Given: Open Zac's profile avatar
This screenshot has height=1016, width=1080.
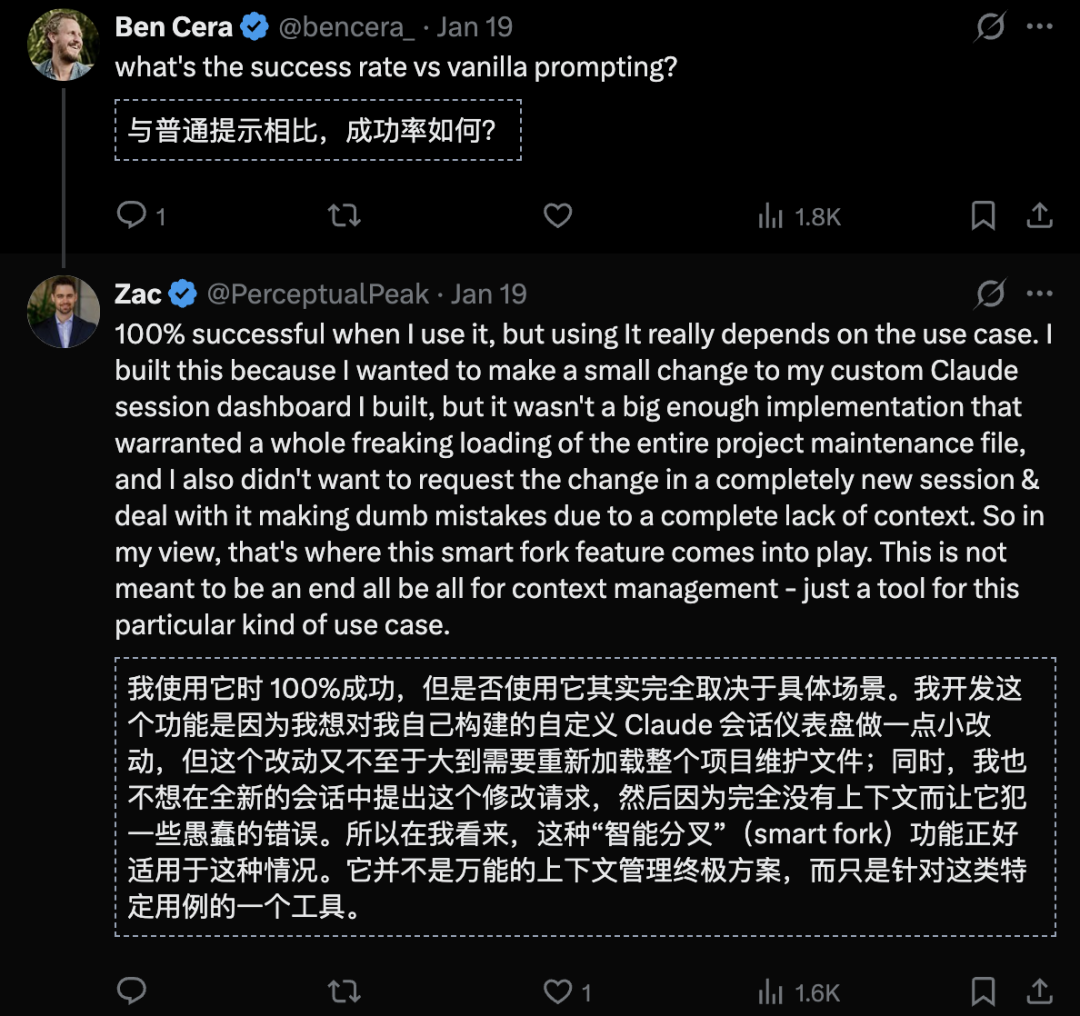Looking at the screenshot, I should point(64,311).
